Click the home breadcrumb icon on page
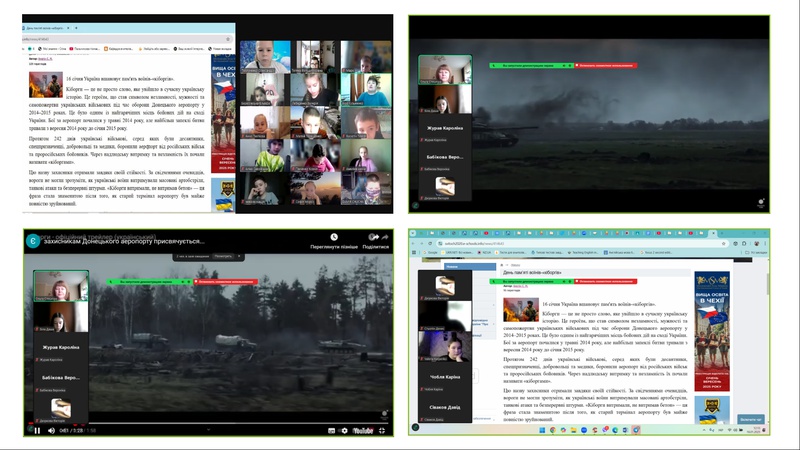Screen dimensions: 800x450 (502, 265)
